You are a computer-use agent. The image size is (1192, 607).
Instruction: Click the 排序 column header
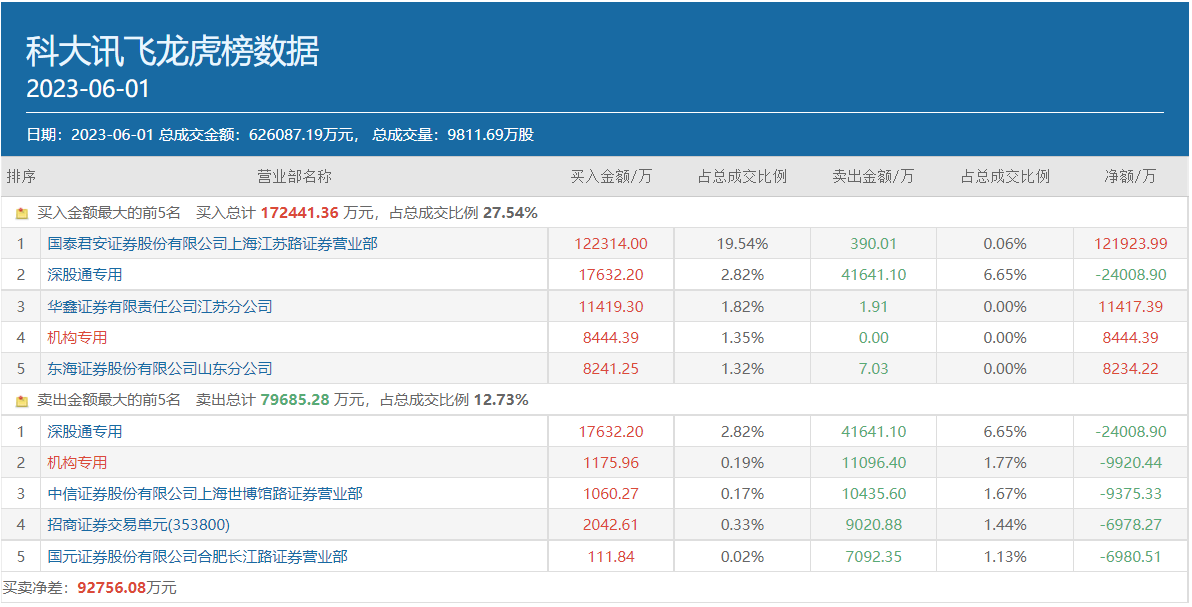tap(21, 177)
